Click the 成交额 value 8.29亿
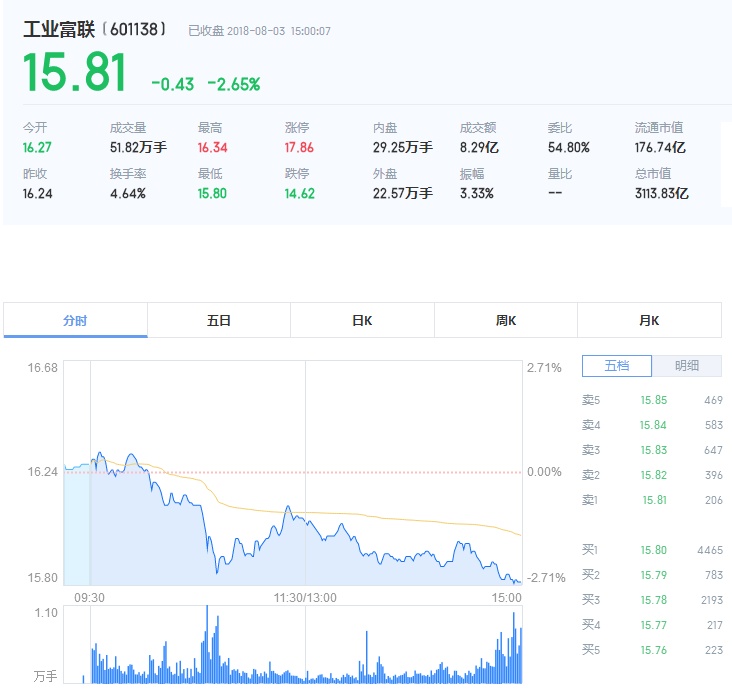This screenshot has width=732, height=692. [x=479, y=148]
